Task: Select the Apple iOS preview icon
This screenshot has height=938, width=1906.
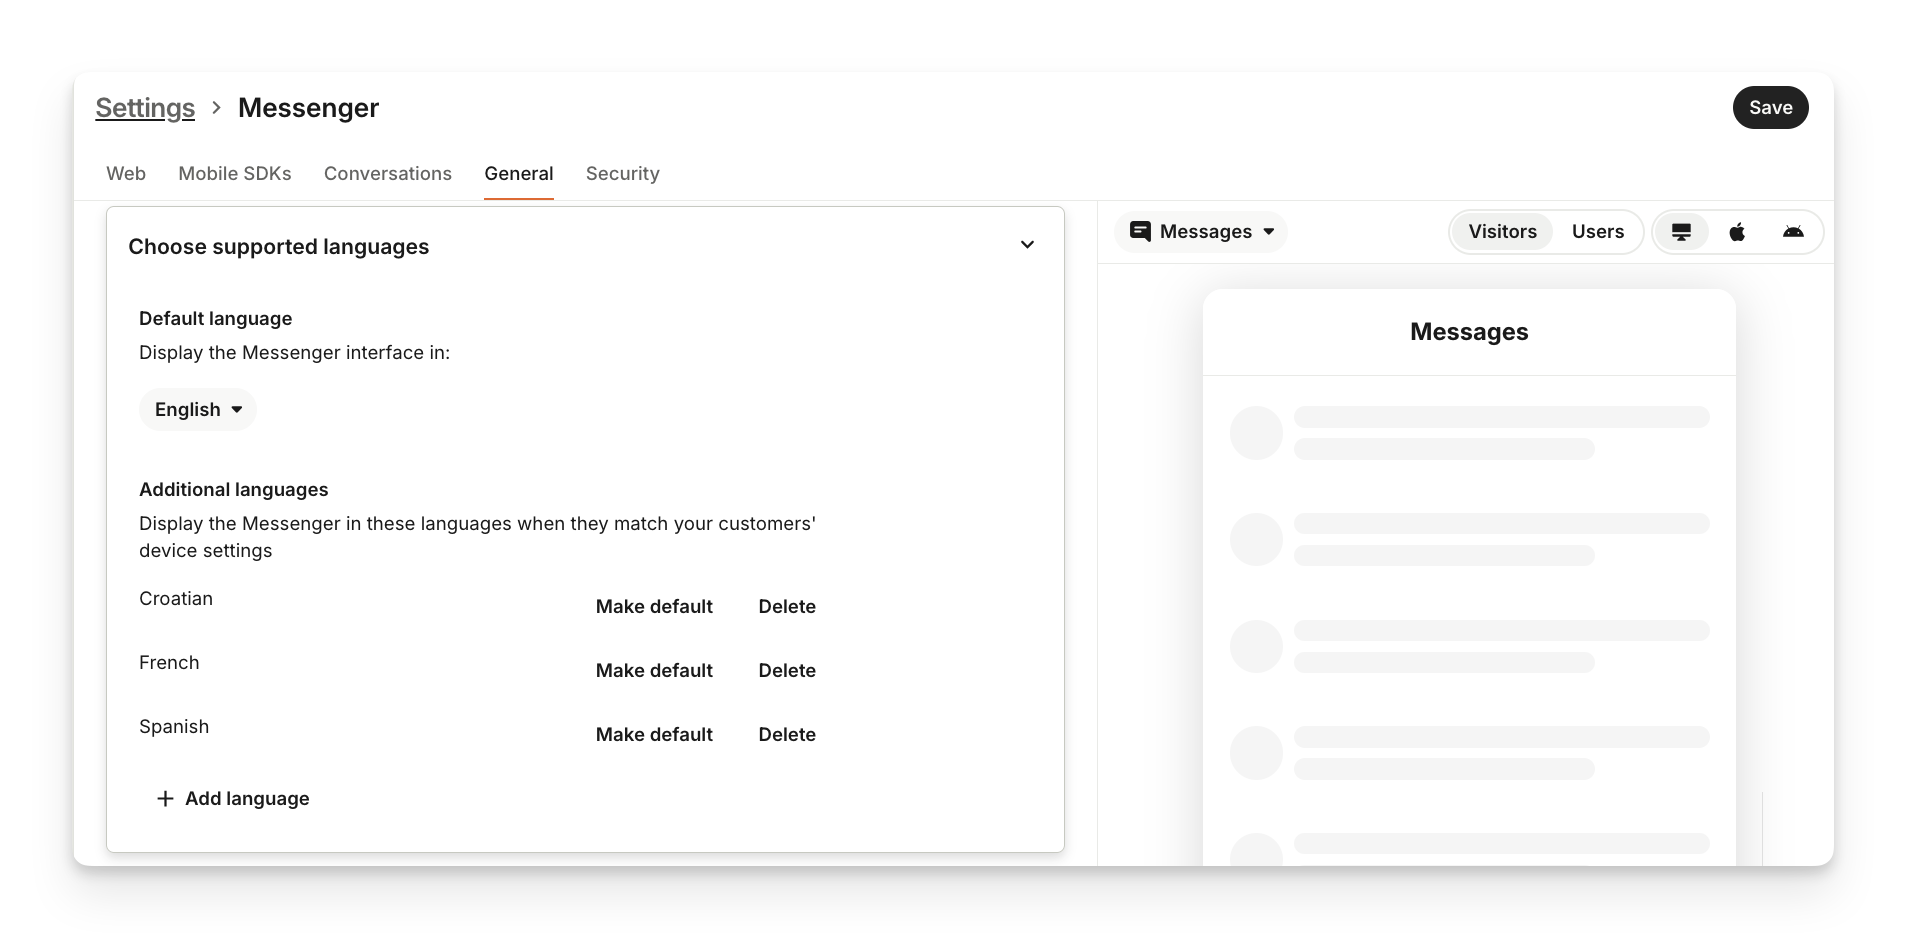Action: point(1737,232)
